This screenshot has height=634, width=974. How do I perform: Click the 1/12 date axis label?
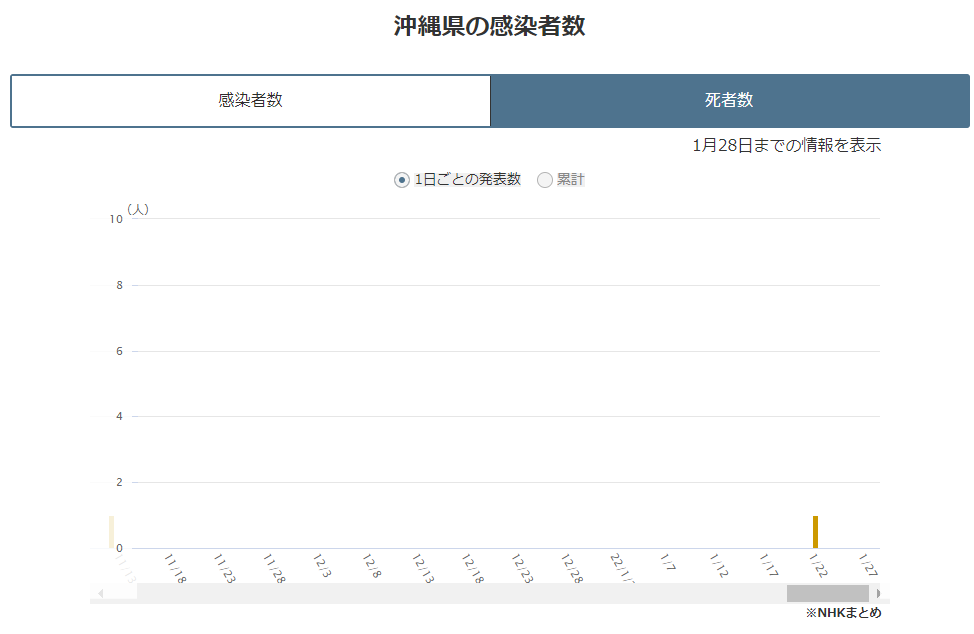[719, 566]
